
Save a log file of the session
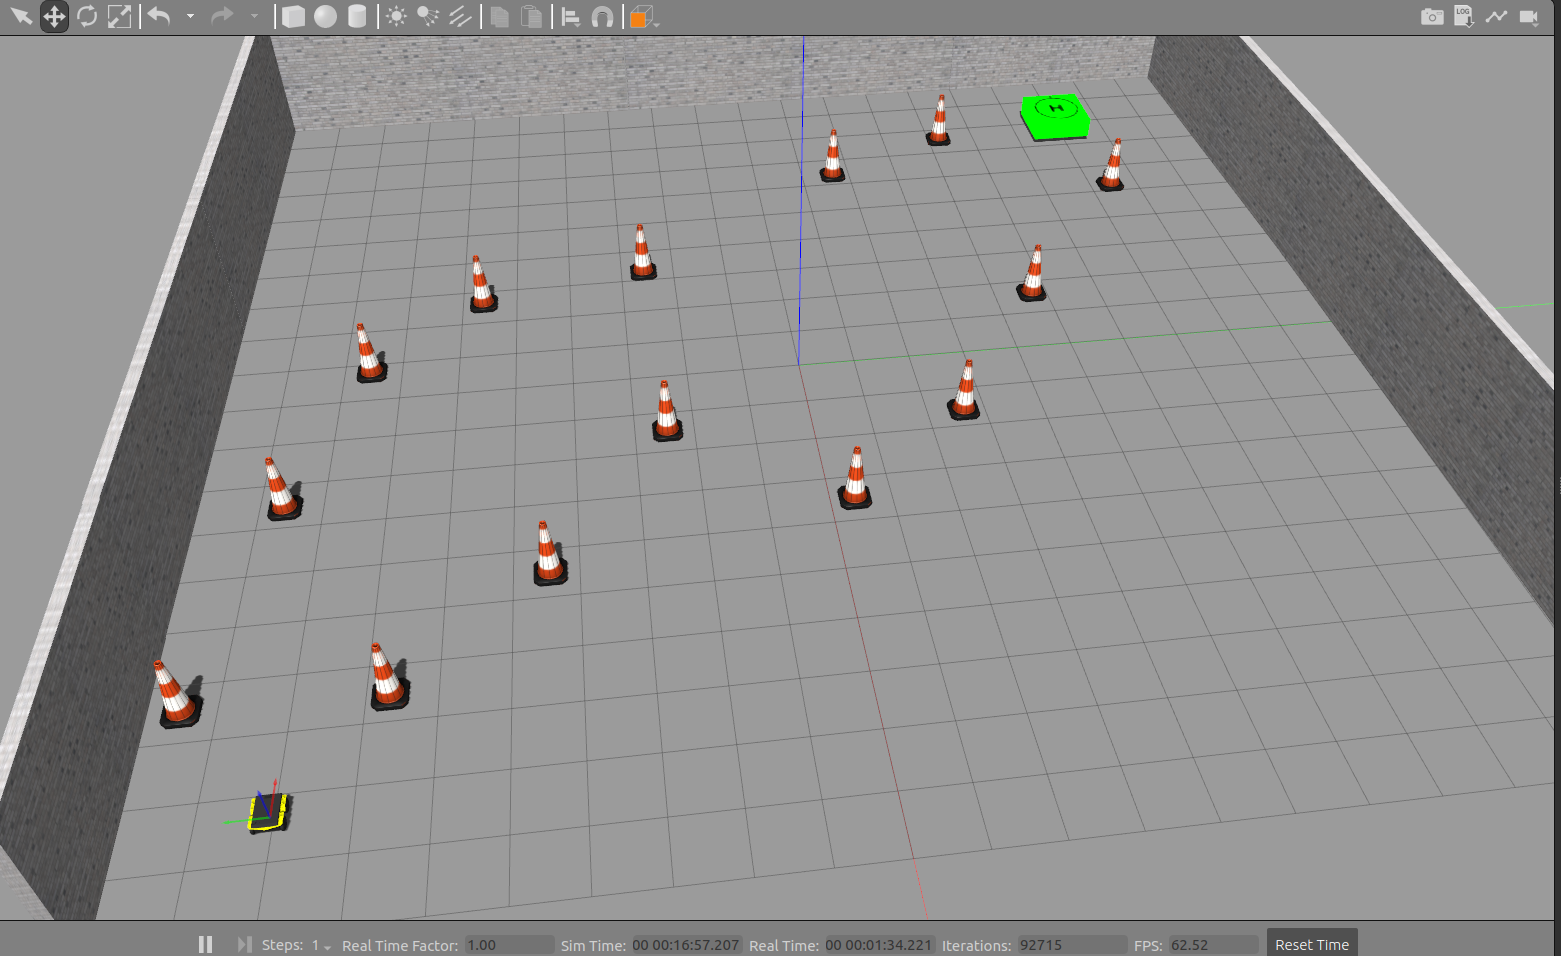click(1462, 16)
